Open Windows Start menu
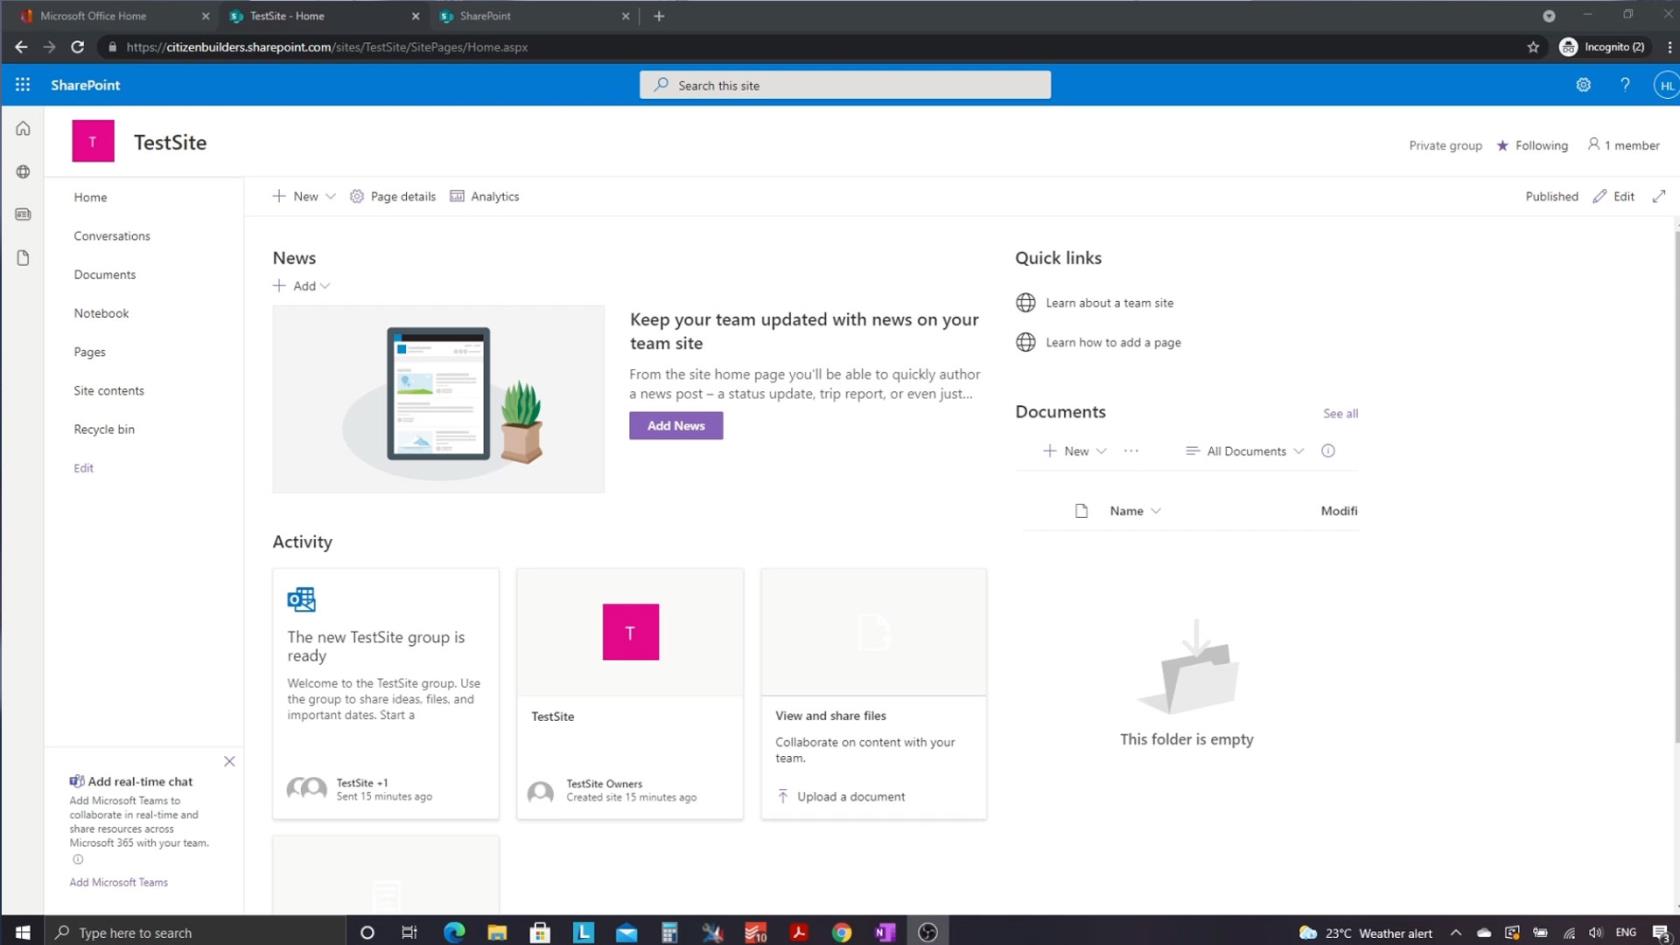 22,932
